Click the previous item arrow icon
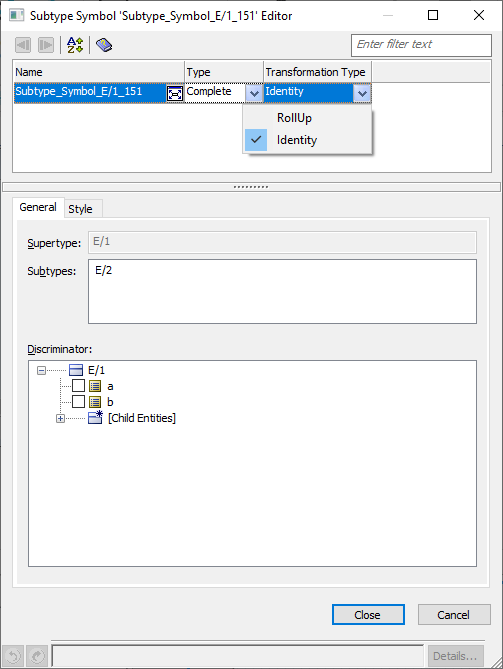The image size is (503, 669). [x=23, y=45]
